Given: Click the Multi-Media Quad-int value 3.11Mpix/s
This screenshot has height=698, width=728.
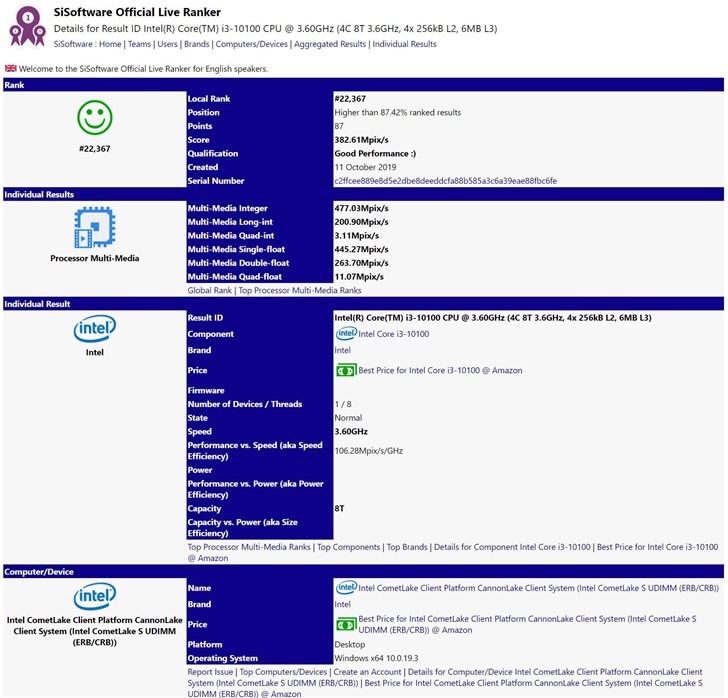Looking at the screenshot, I should coord(357,235).
